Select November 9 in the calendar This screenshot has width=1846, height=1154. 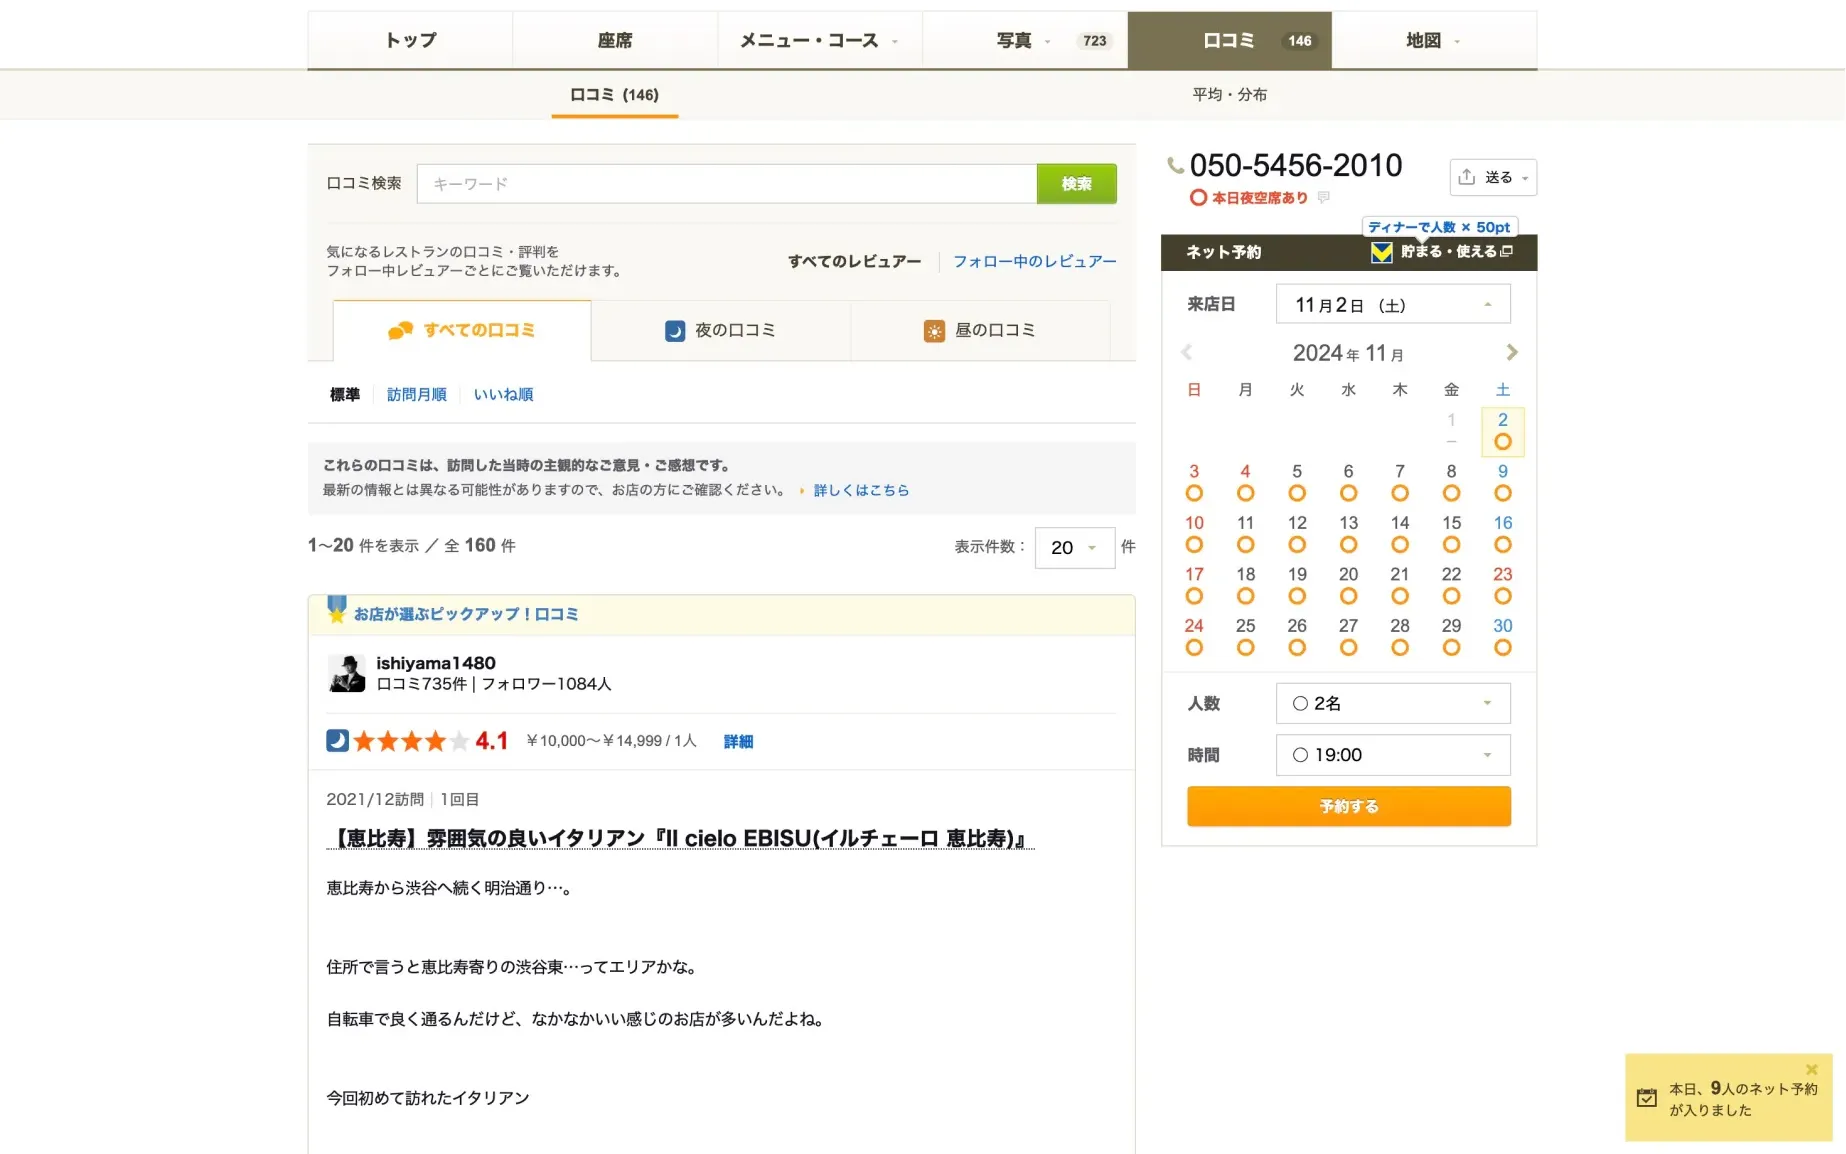tap(1502, 472)
